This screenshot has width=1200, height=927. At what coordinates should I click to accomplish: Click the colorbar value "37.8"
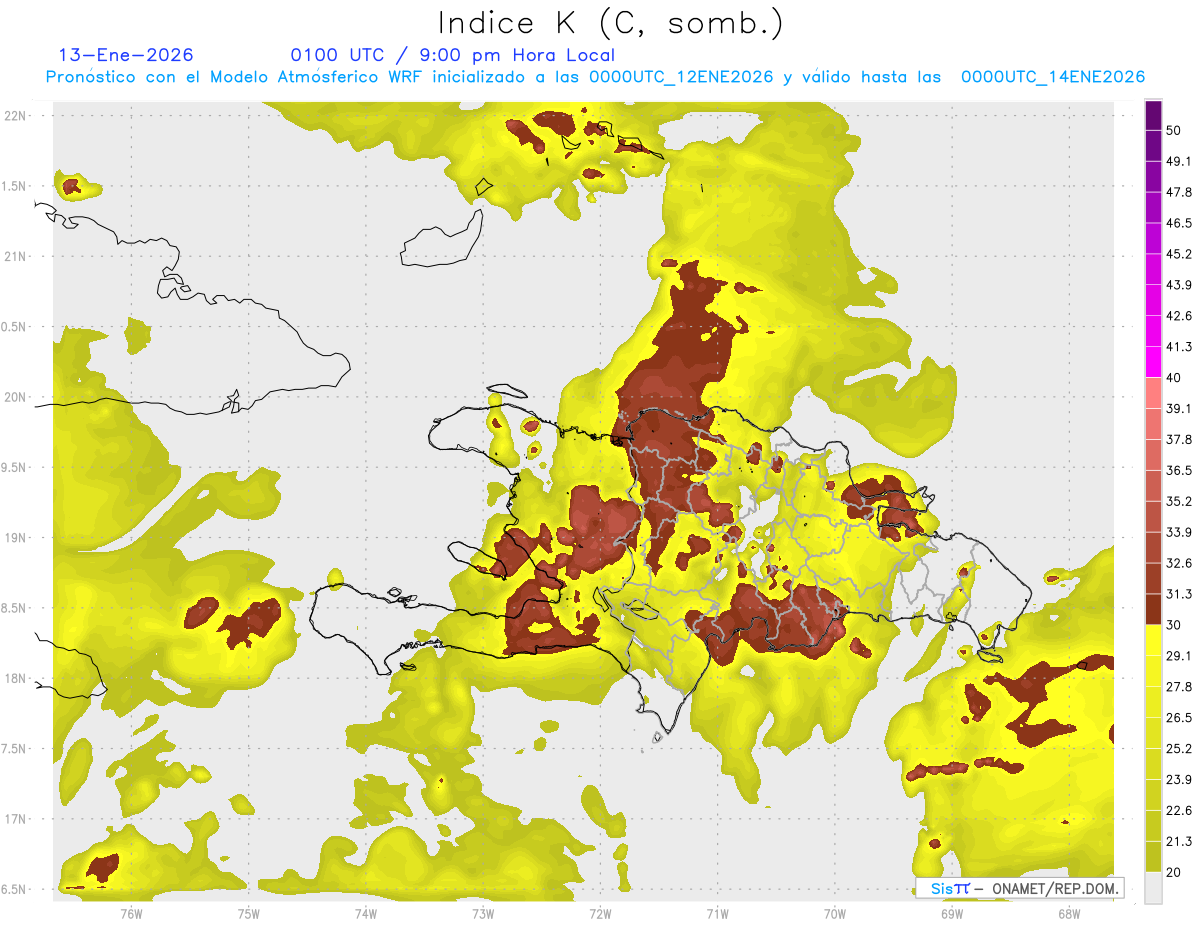pos(1179,439)
